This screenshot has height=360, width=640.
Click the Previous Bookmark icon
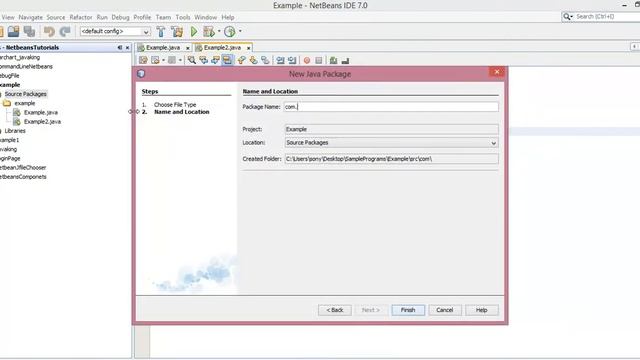242,60
